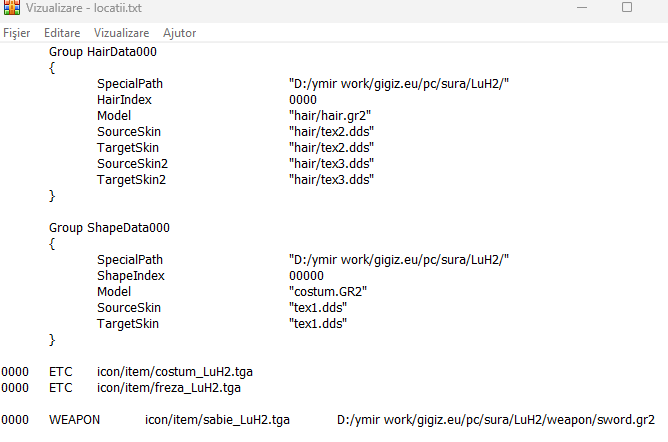Maximize the viewer window
Viewport: 668px width, 442px height.
(x=627, y=8)
